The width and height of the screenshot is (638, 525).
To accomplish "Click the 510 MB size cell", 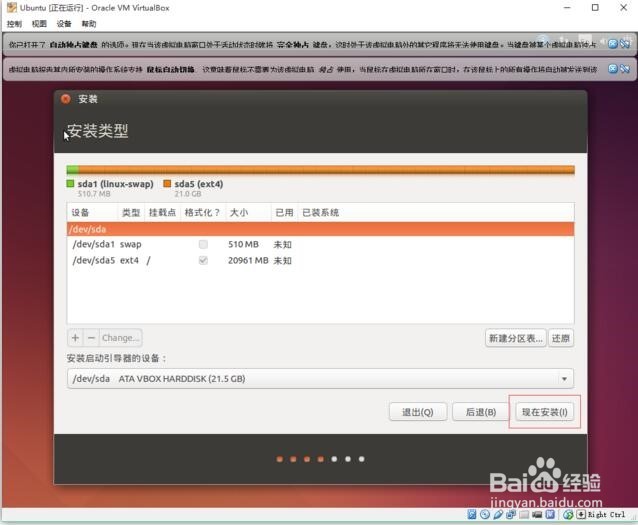I will point(243,244).
